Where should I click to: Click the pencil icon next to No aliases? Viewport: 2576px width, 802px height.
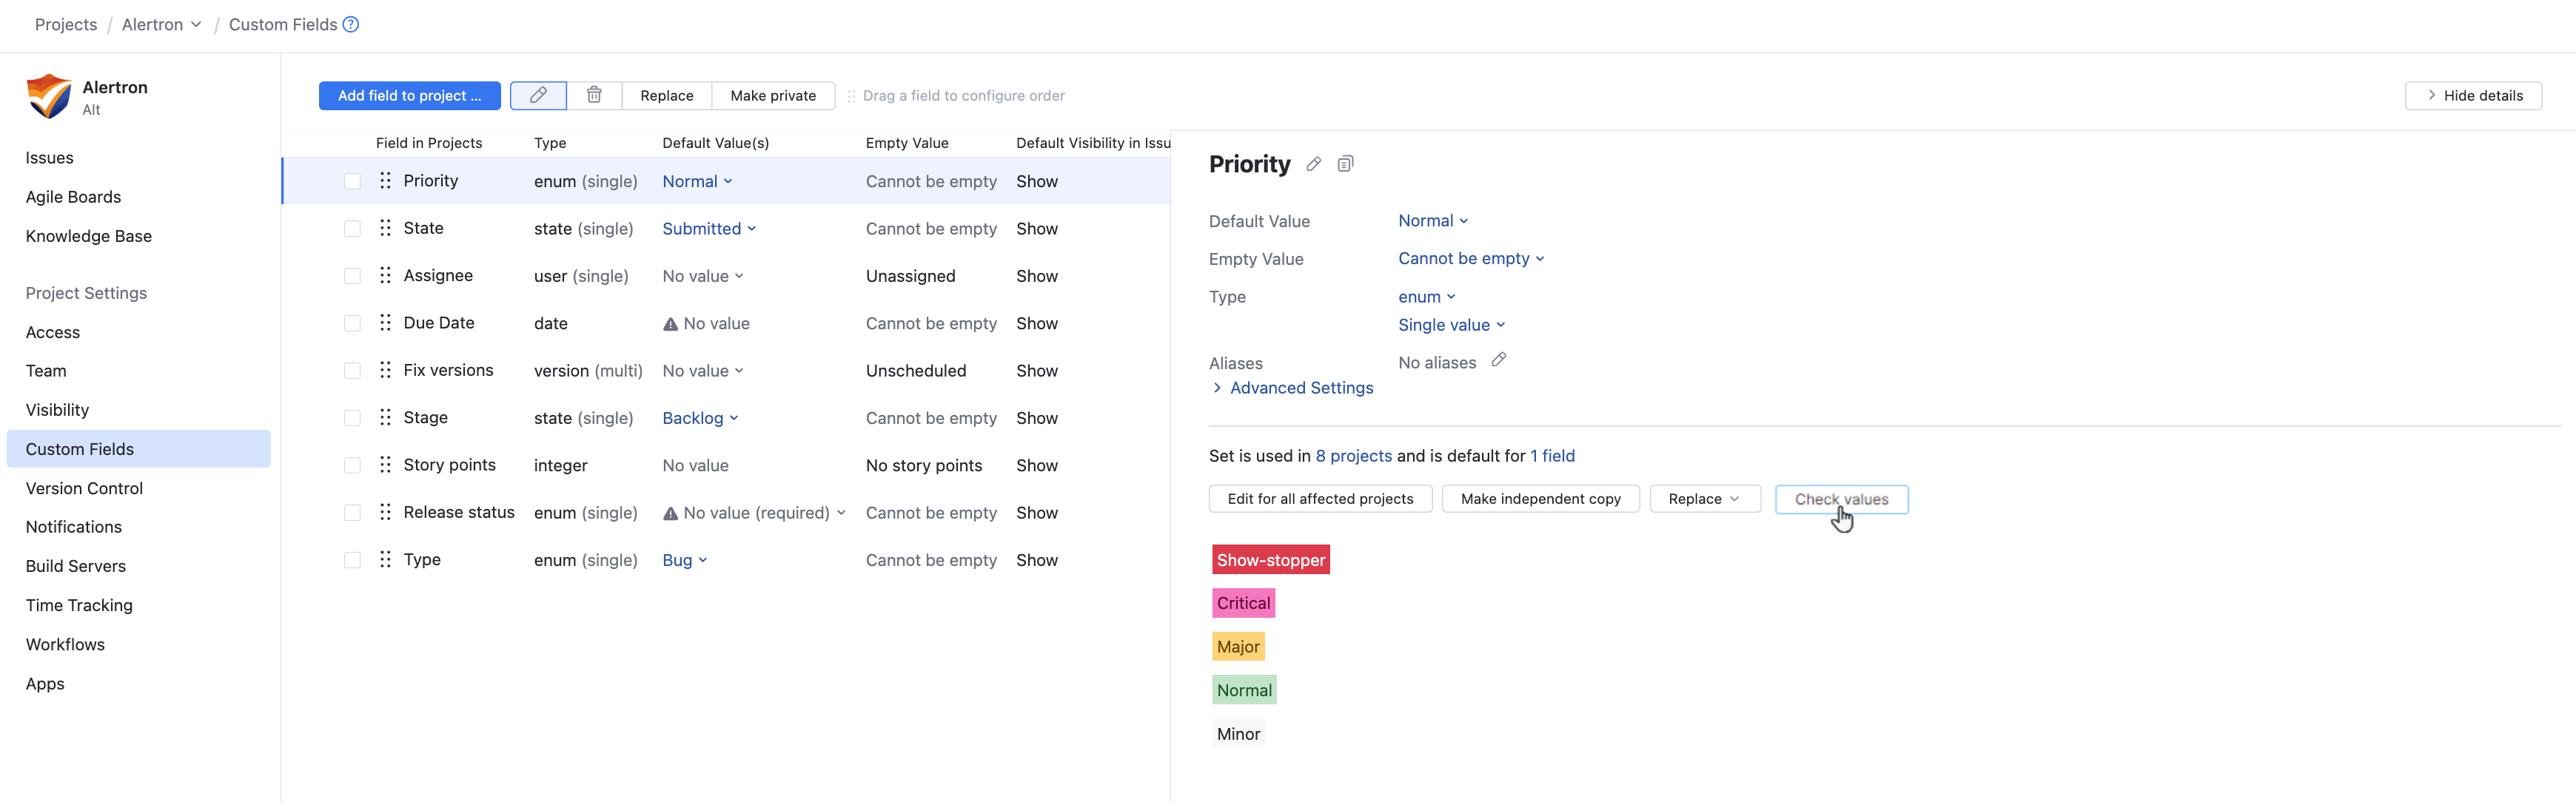1498,360
